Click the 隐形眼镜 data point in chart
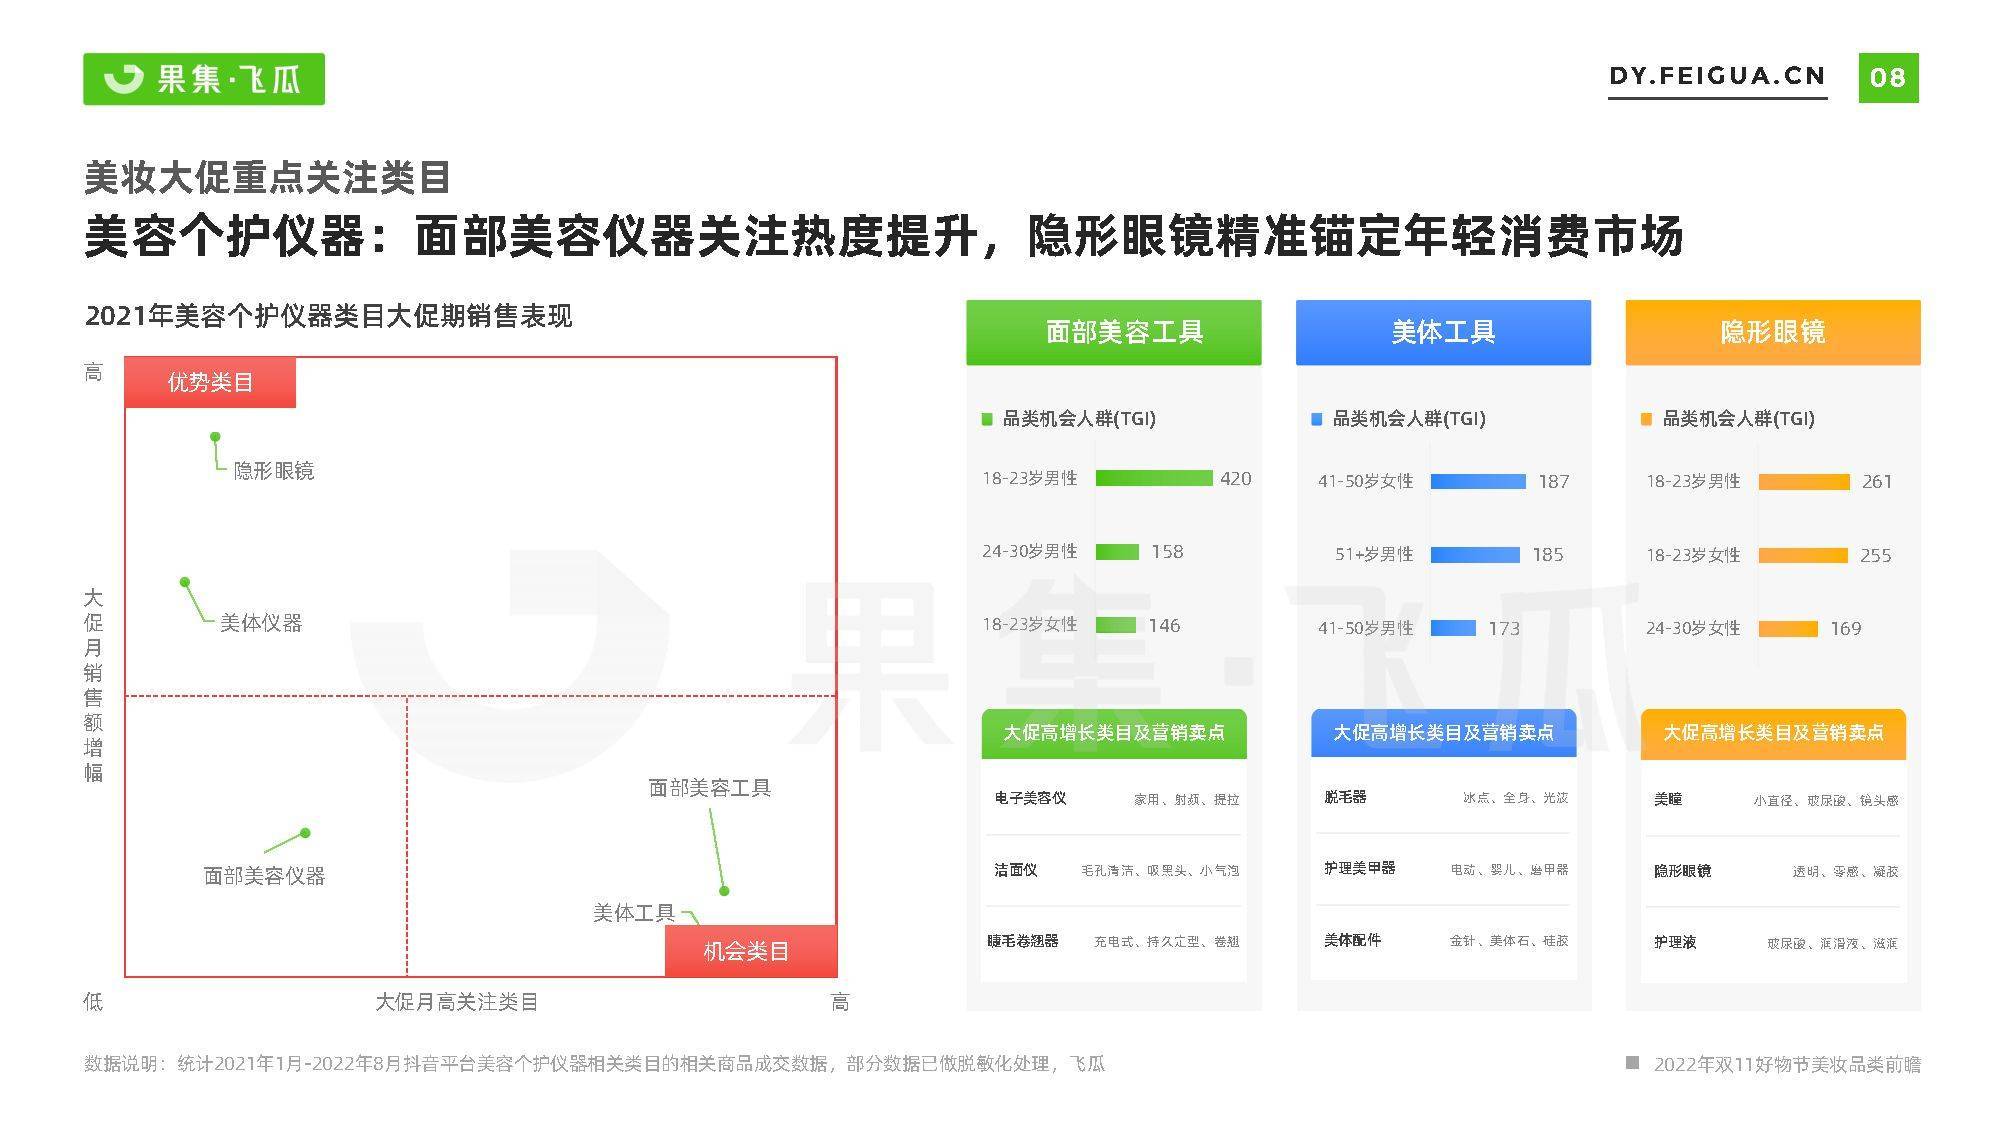The height and width of the screenshot is (1125, 2000). (x=215, y=437)
